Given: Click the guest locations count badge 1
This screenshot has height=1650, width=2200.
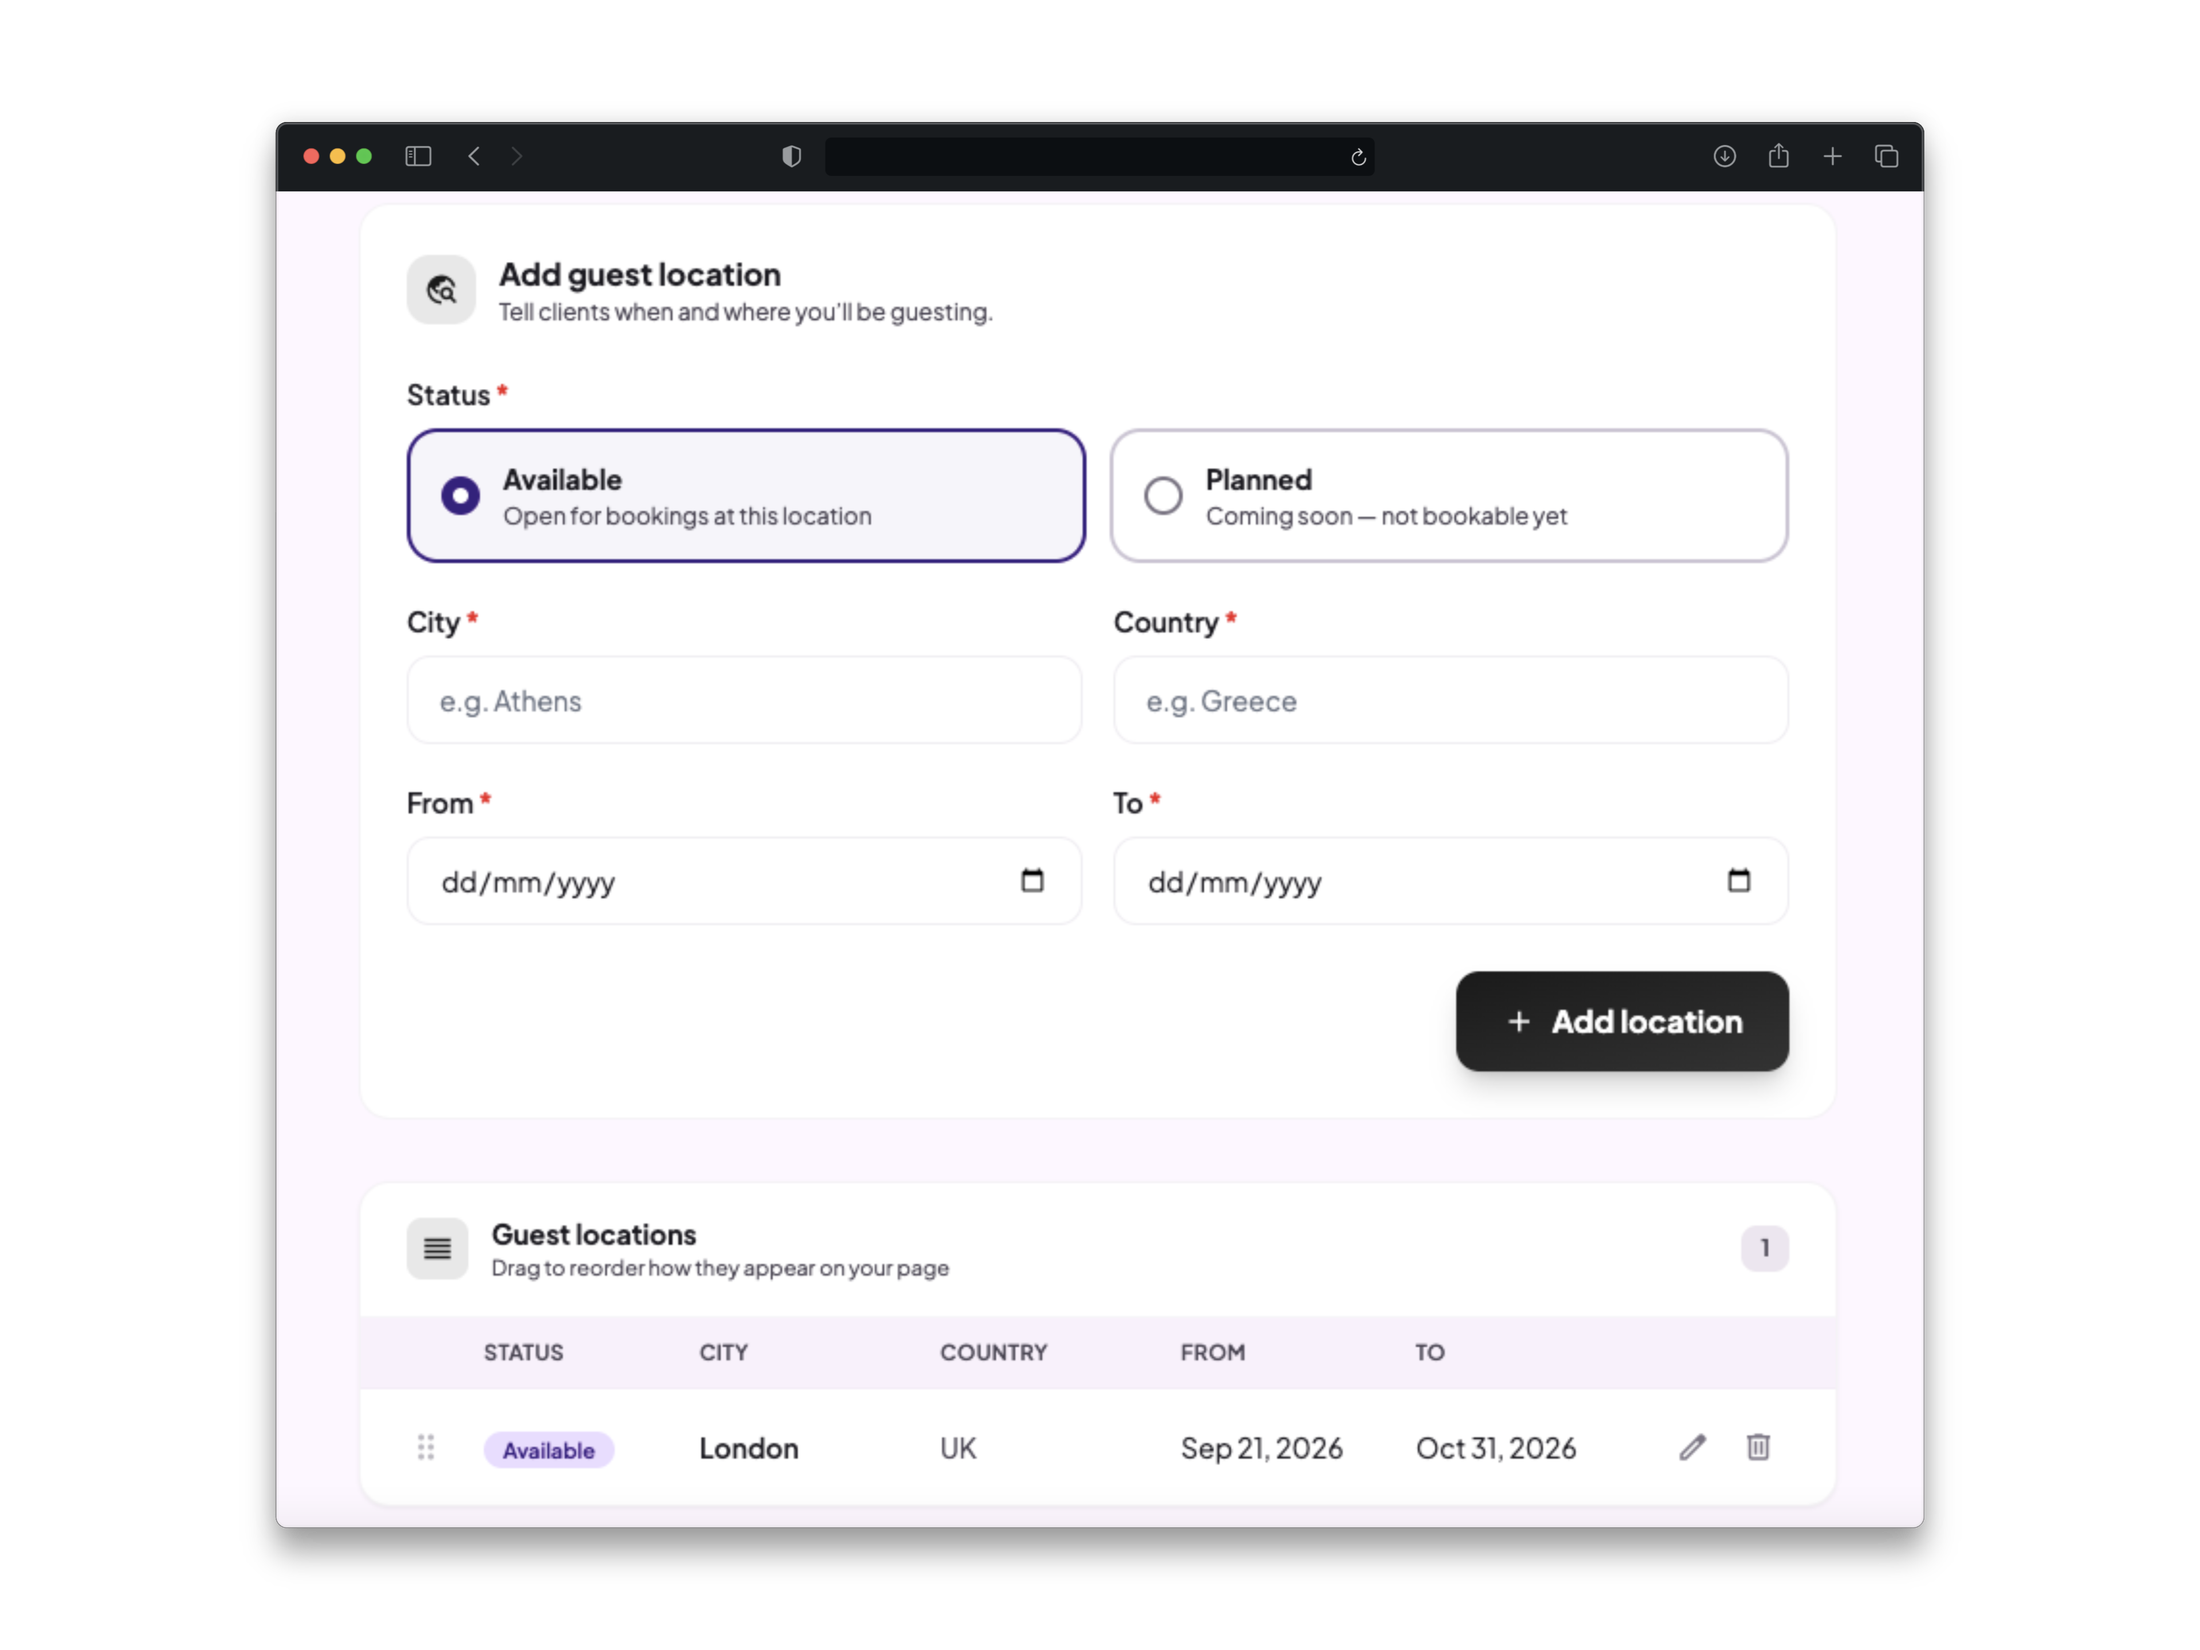Looking at the screenshot, I should click(1764, 1248).
